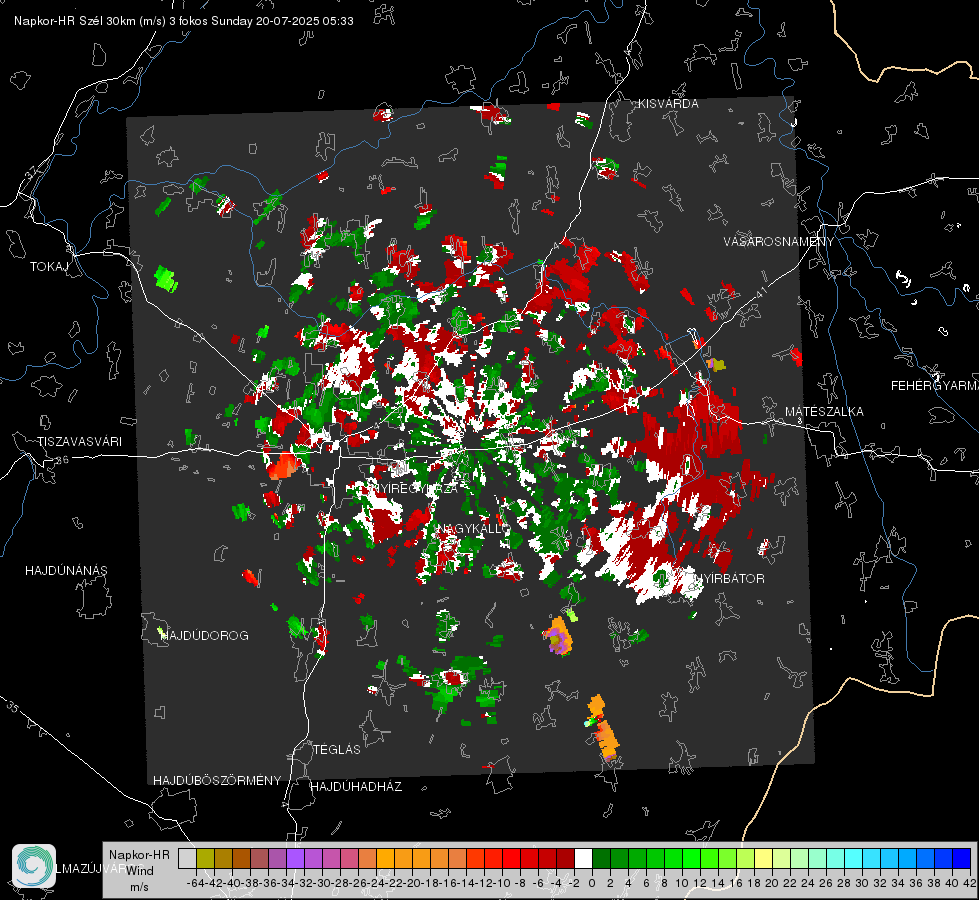This screenshot has width=979, height=900.
Task: Click the Wind label in the legend
Action: (x=139, y=870)
